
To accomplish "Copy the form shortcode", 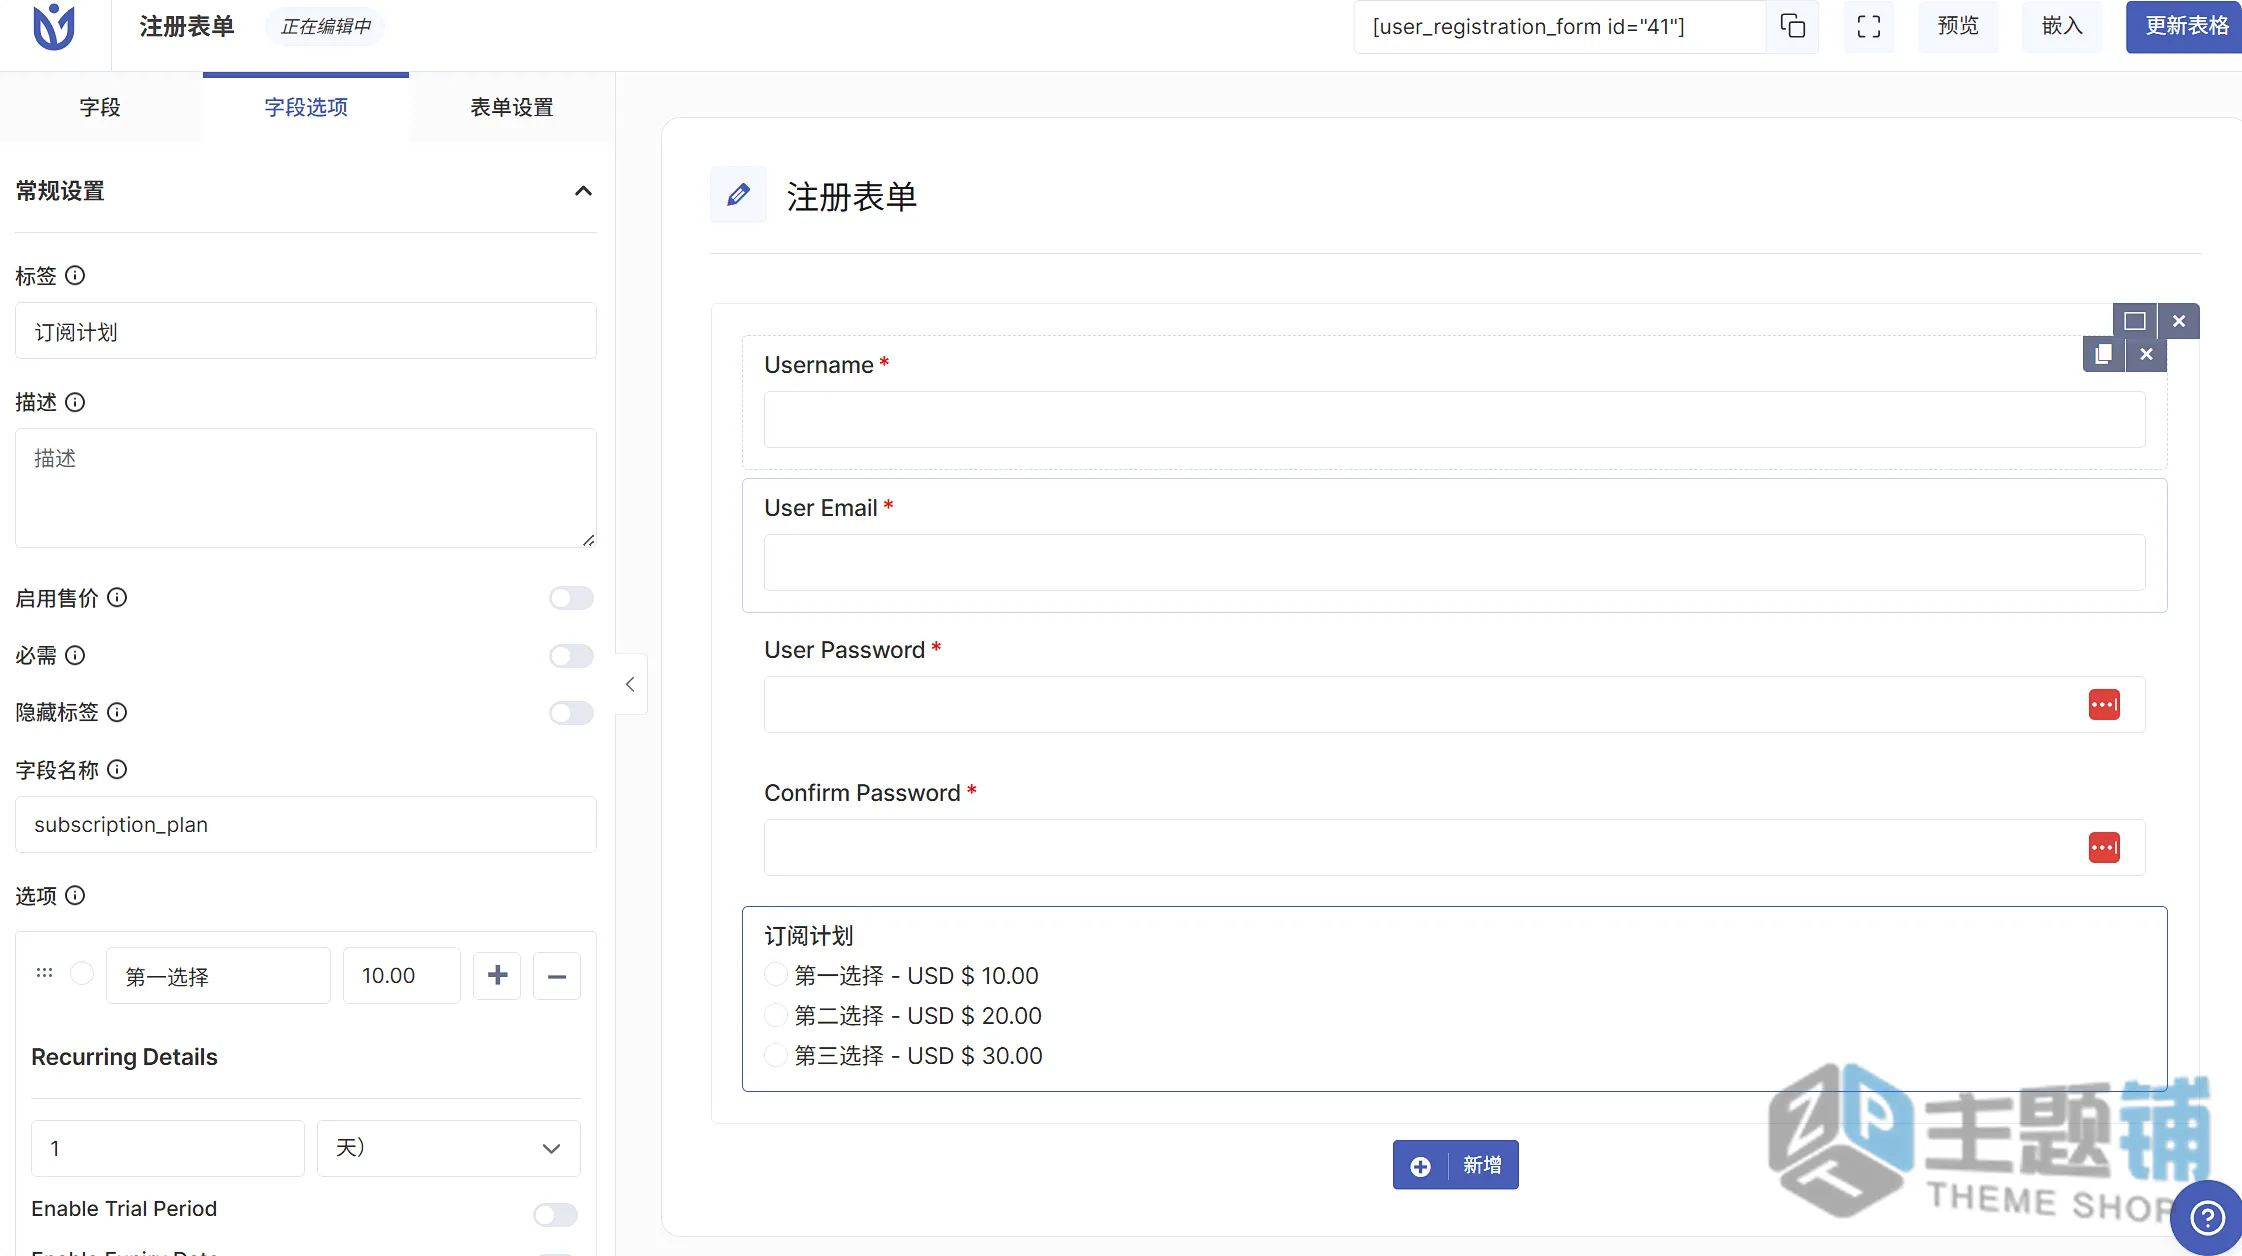I will (x=1793, y=27).
